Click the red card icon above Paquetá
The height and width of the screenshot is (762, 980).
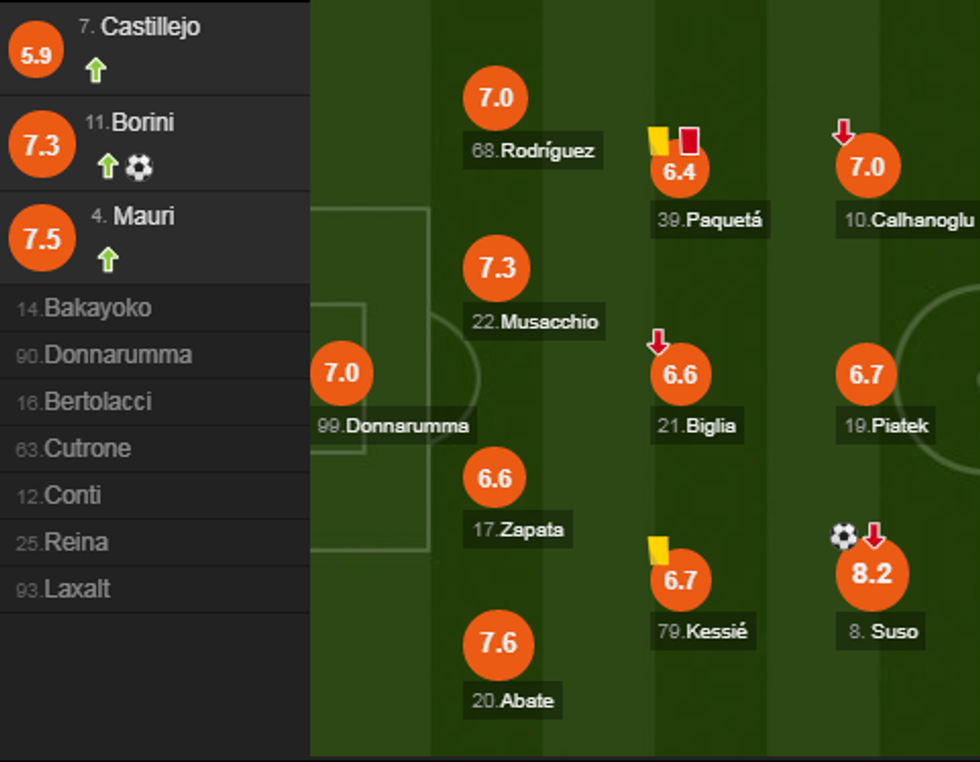pyautogui.click(x=689, y=140)
